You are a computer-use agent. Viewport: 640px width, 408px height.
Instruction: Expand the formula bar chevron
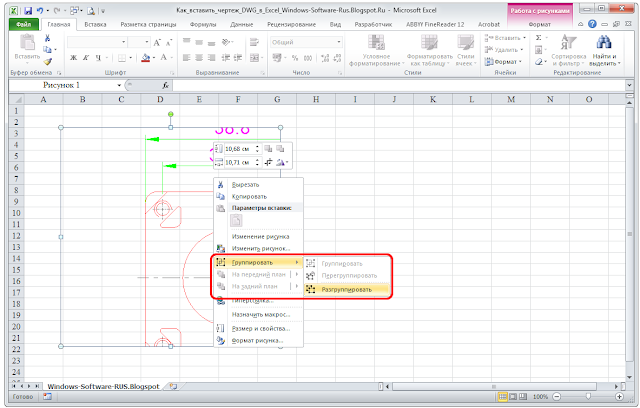pyautogui.click(x=629, y=85)
